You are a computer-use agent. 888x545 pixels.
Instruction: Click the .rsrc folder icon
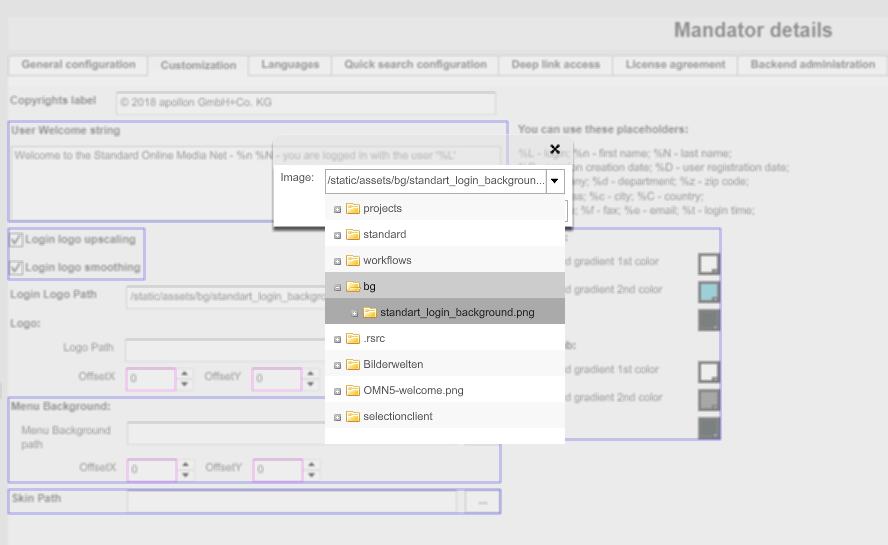tap(353, 339)
